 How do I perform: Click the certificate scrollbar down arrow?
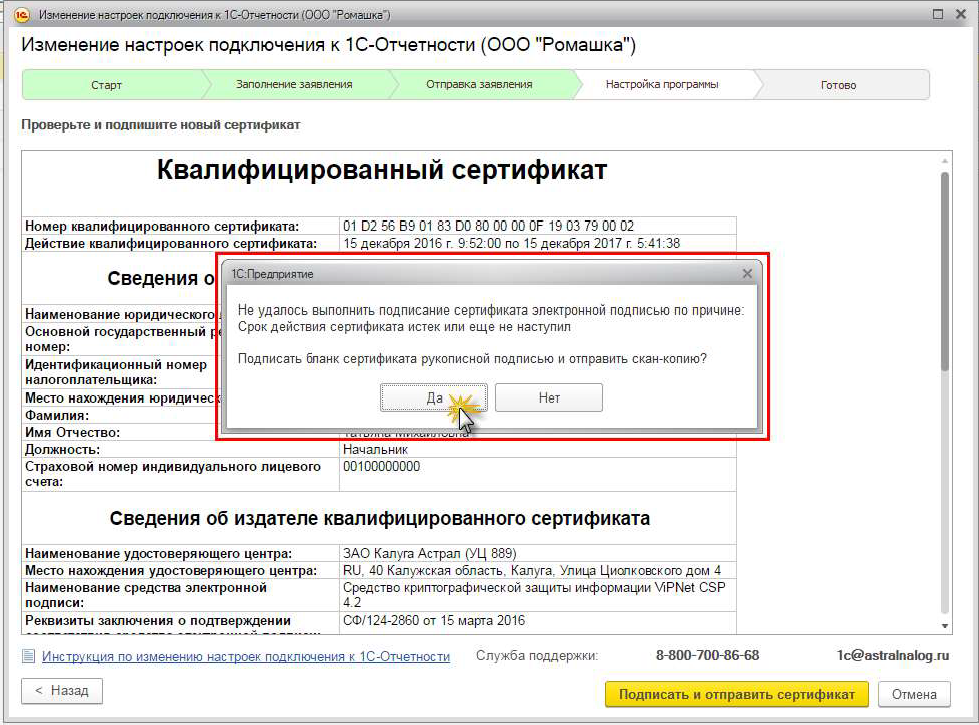tap(945, 625)
